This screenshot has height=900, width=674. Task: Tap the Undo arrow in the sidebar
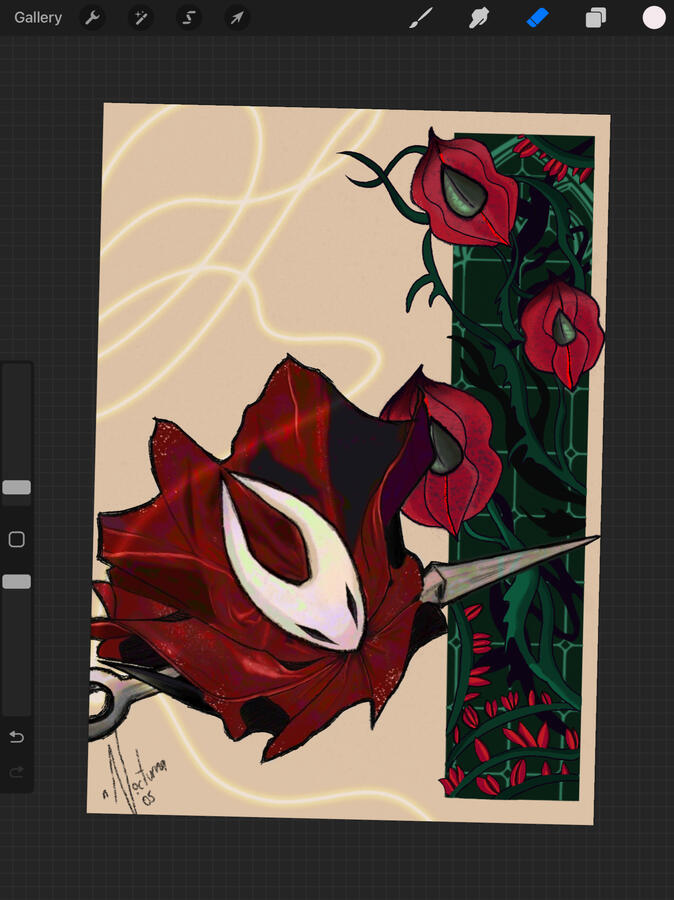click(x=16, y=737)
